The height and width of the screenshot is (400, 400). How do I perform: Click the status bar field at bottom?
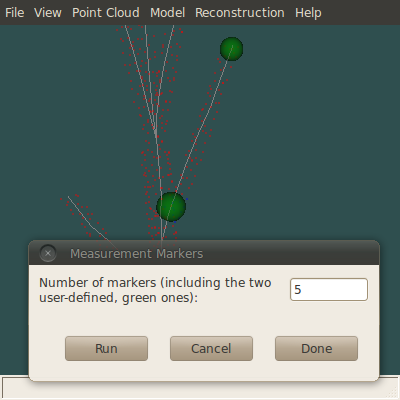point(200,388)
